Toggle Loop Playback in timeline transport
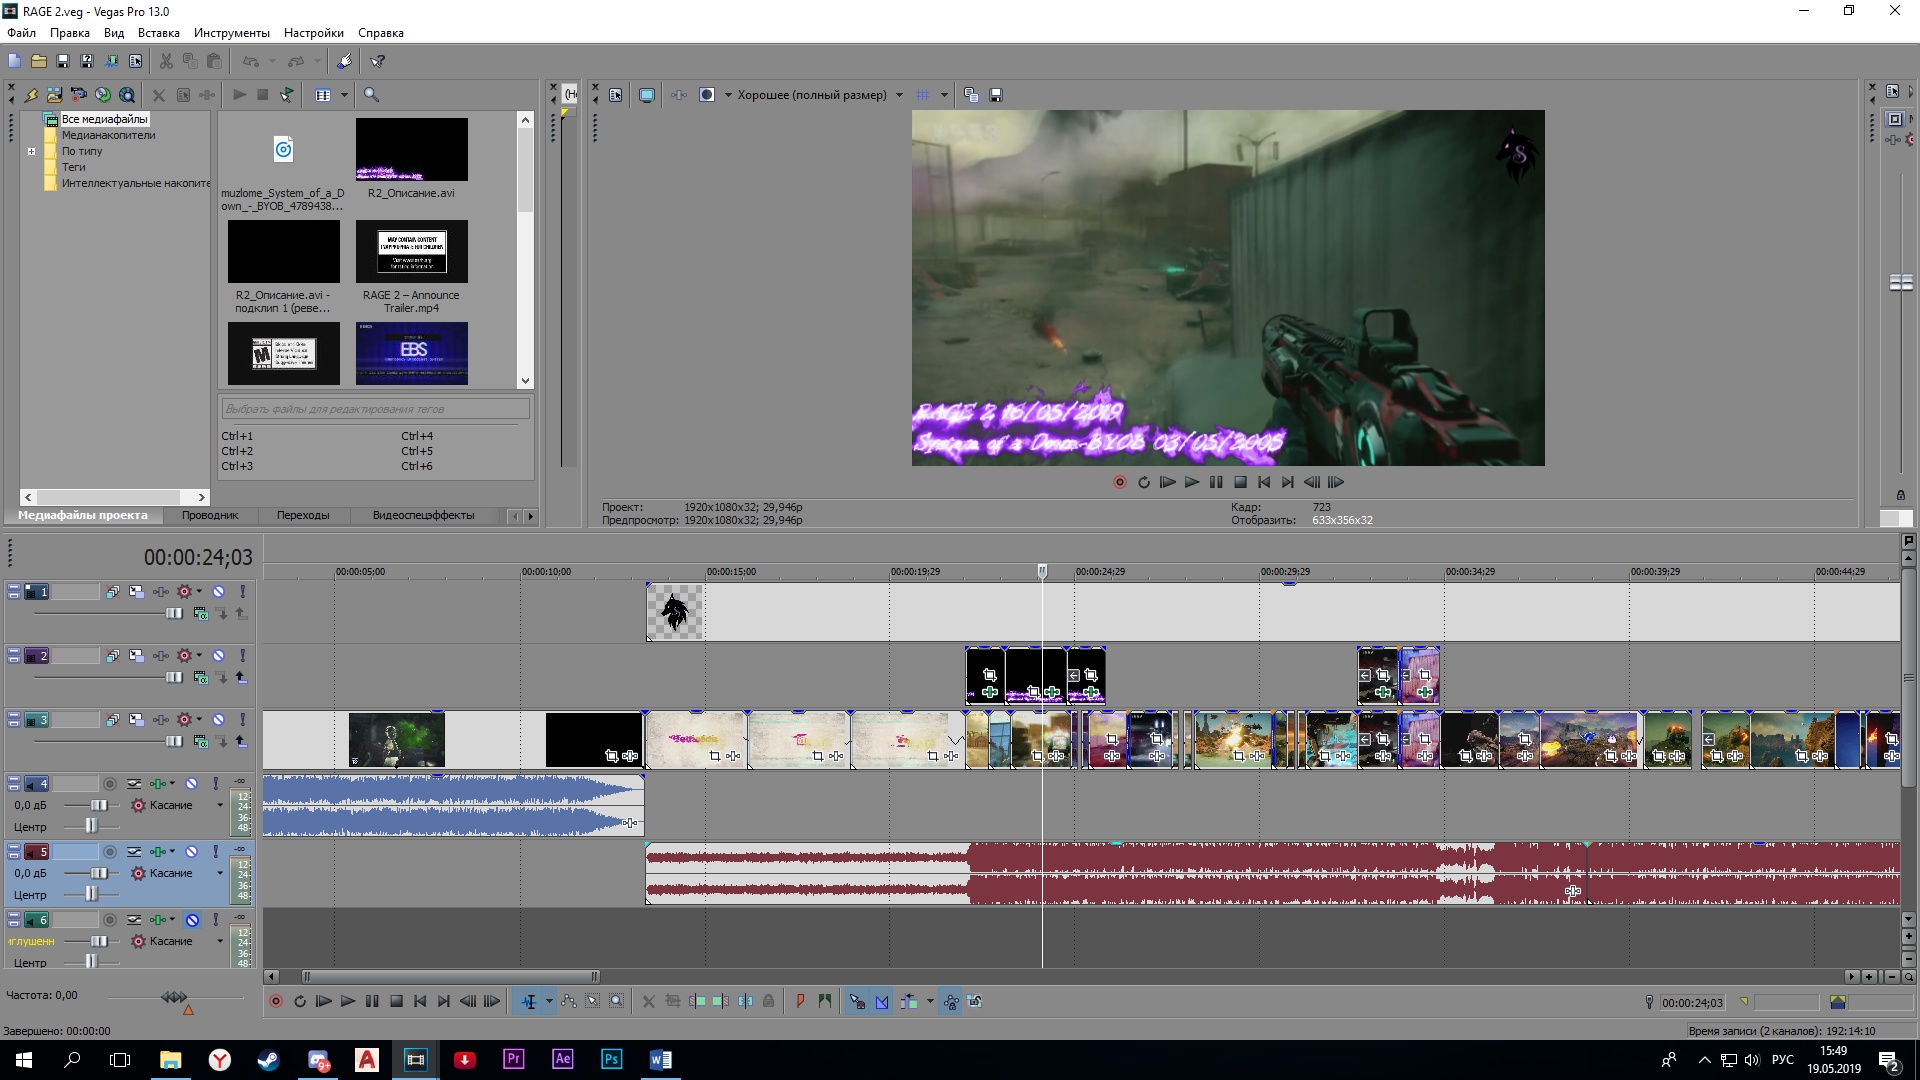Image resolution: width=1920 pixels, height=1080 pixels. click(x=299, y=1001)
